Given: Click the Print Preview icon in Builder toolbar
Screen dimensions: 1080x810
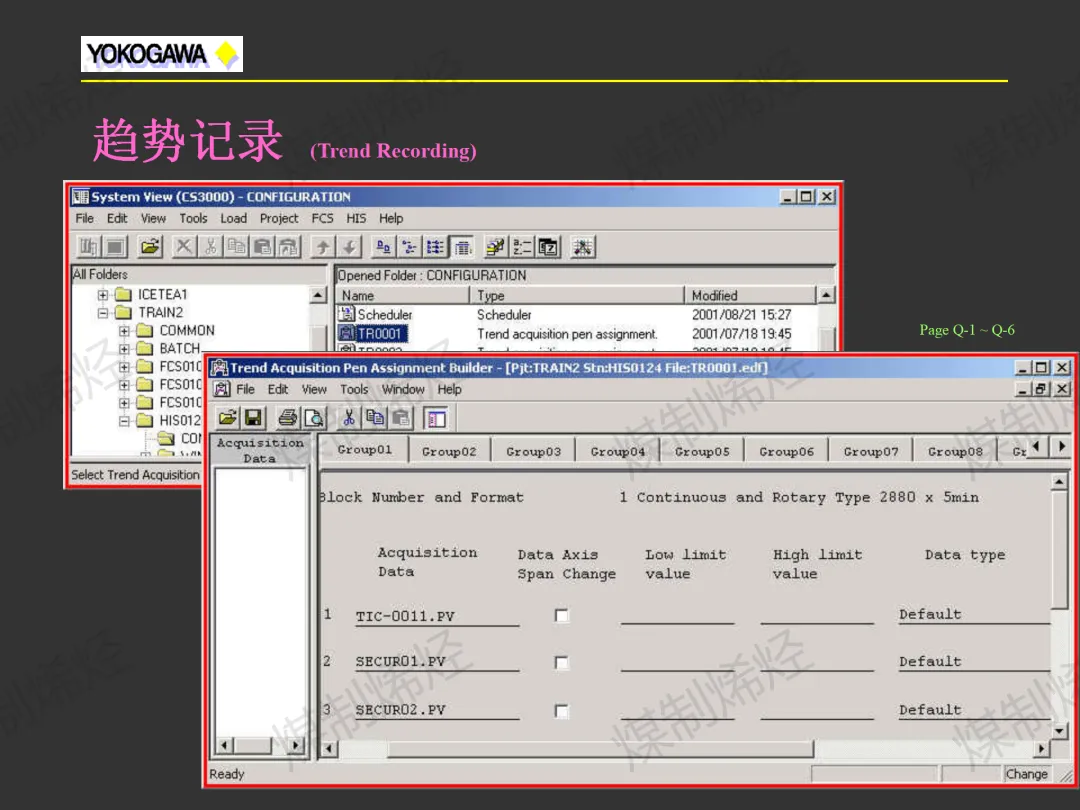Looking at the screenshot, I should pyautogui.click(x=314, y=417).
